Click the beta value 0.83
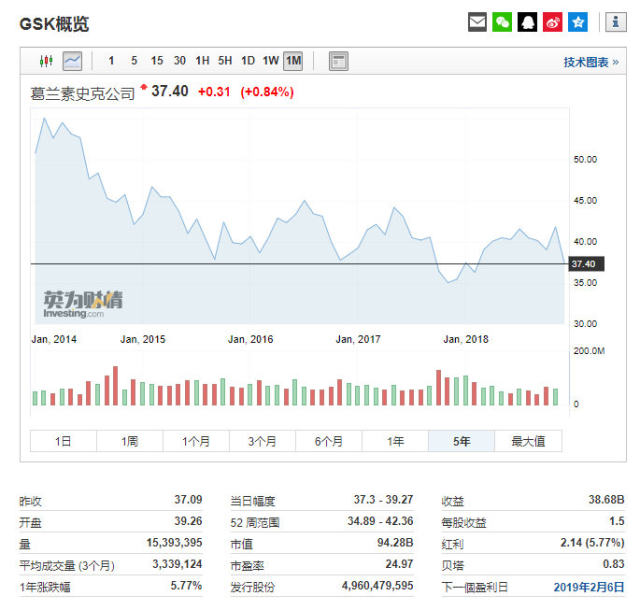 click(613, 564)
